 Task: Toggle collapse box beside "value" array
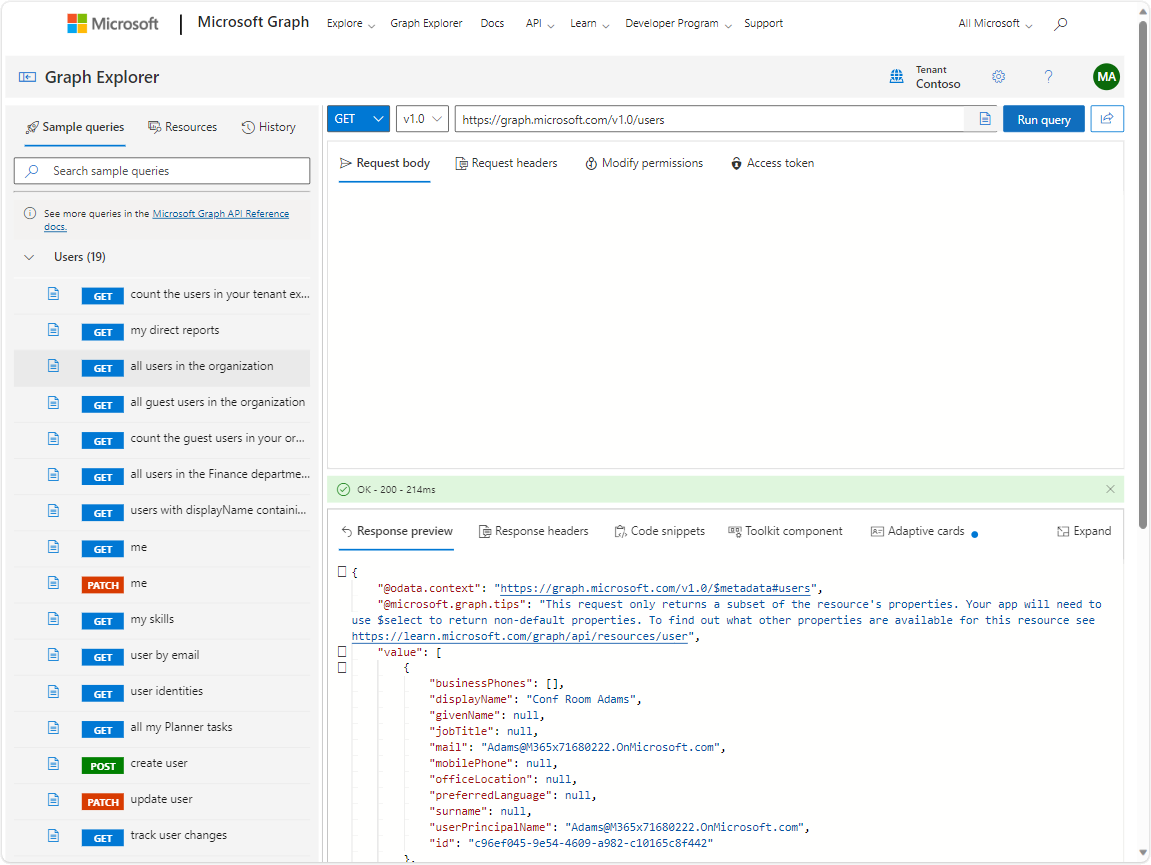pos(342,651)
